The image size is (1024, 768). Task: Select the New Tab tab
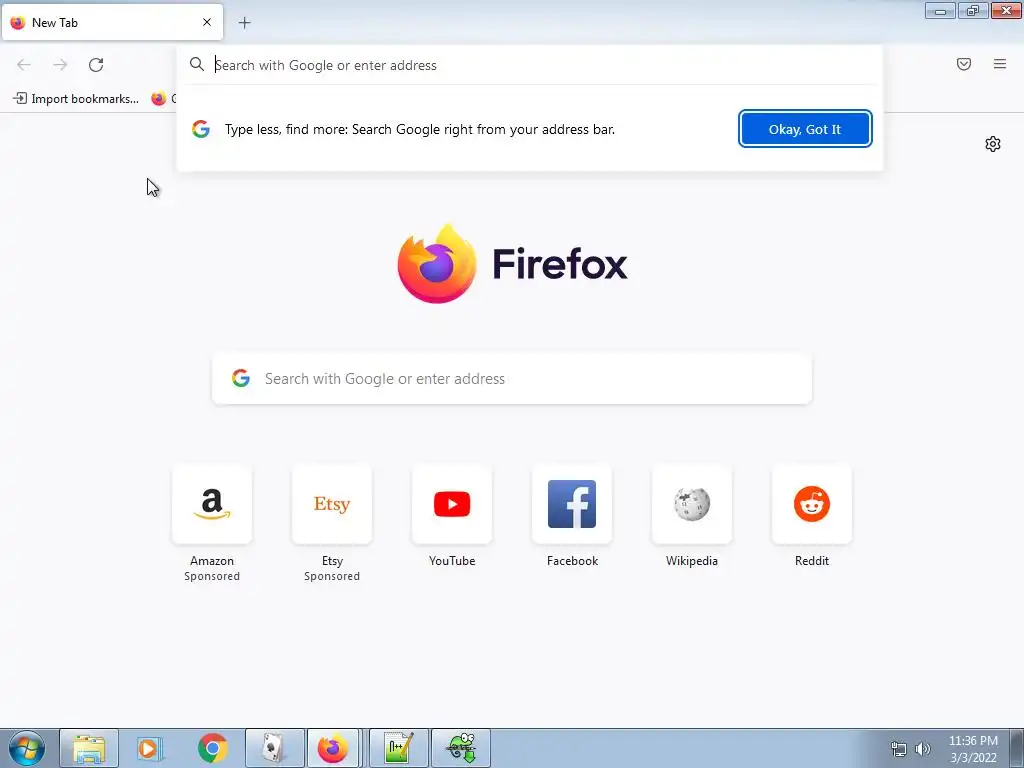tap(112, 22)
